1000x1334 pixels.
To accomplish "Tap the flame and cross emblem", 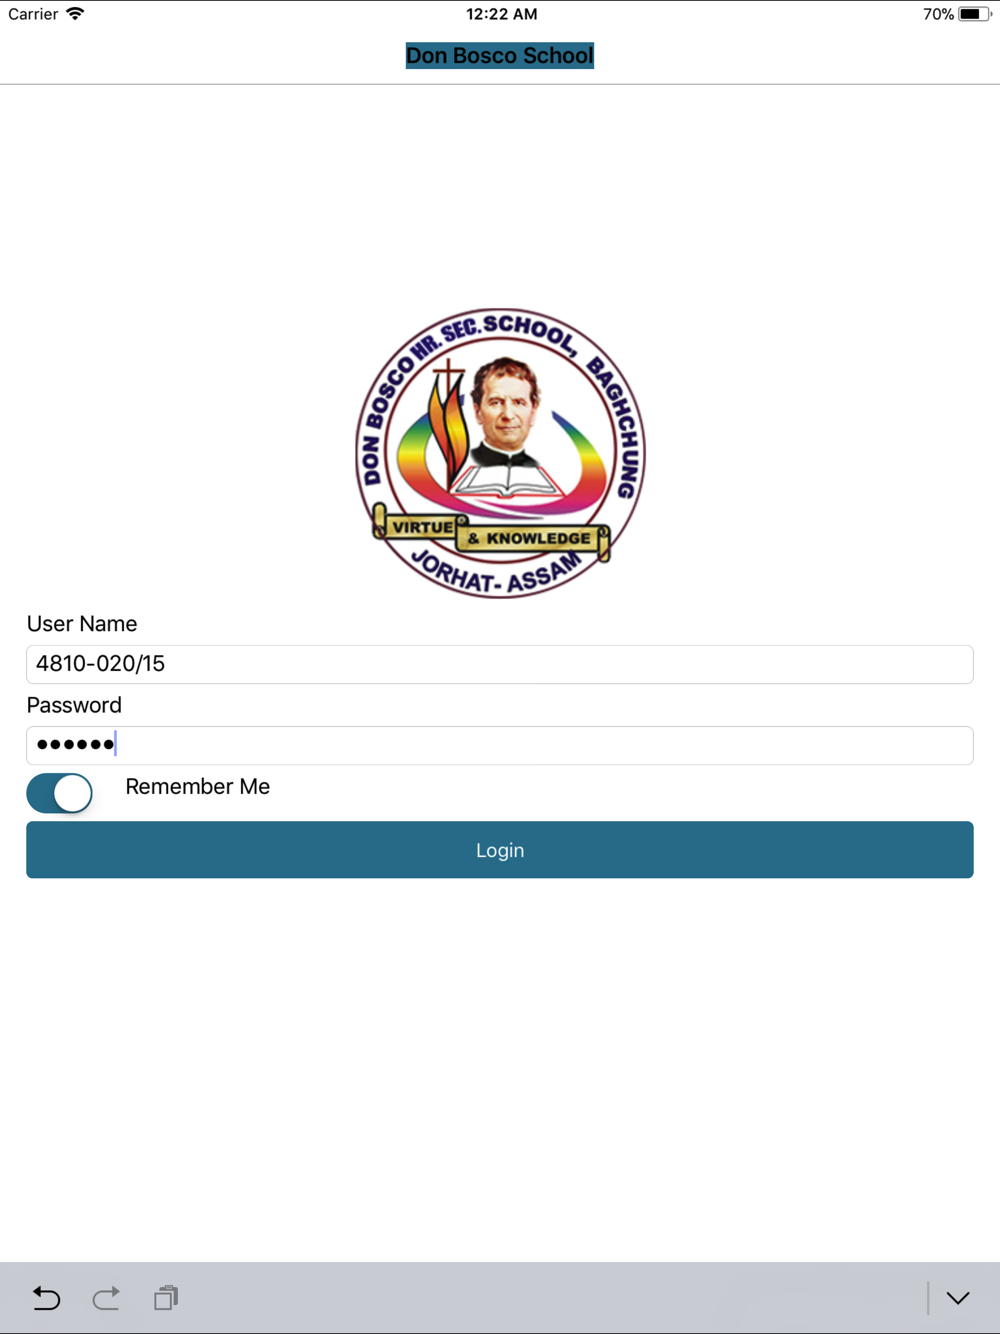I will click(x=448, y=422).
